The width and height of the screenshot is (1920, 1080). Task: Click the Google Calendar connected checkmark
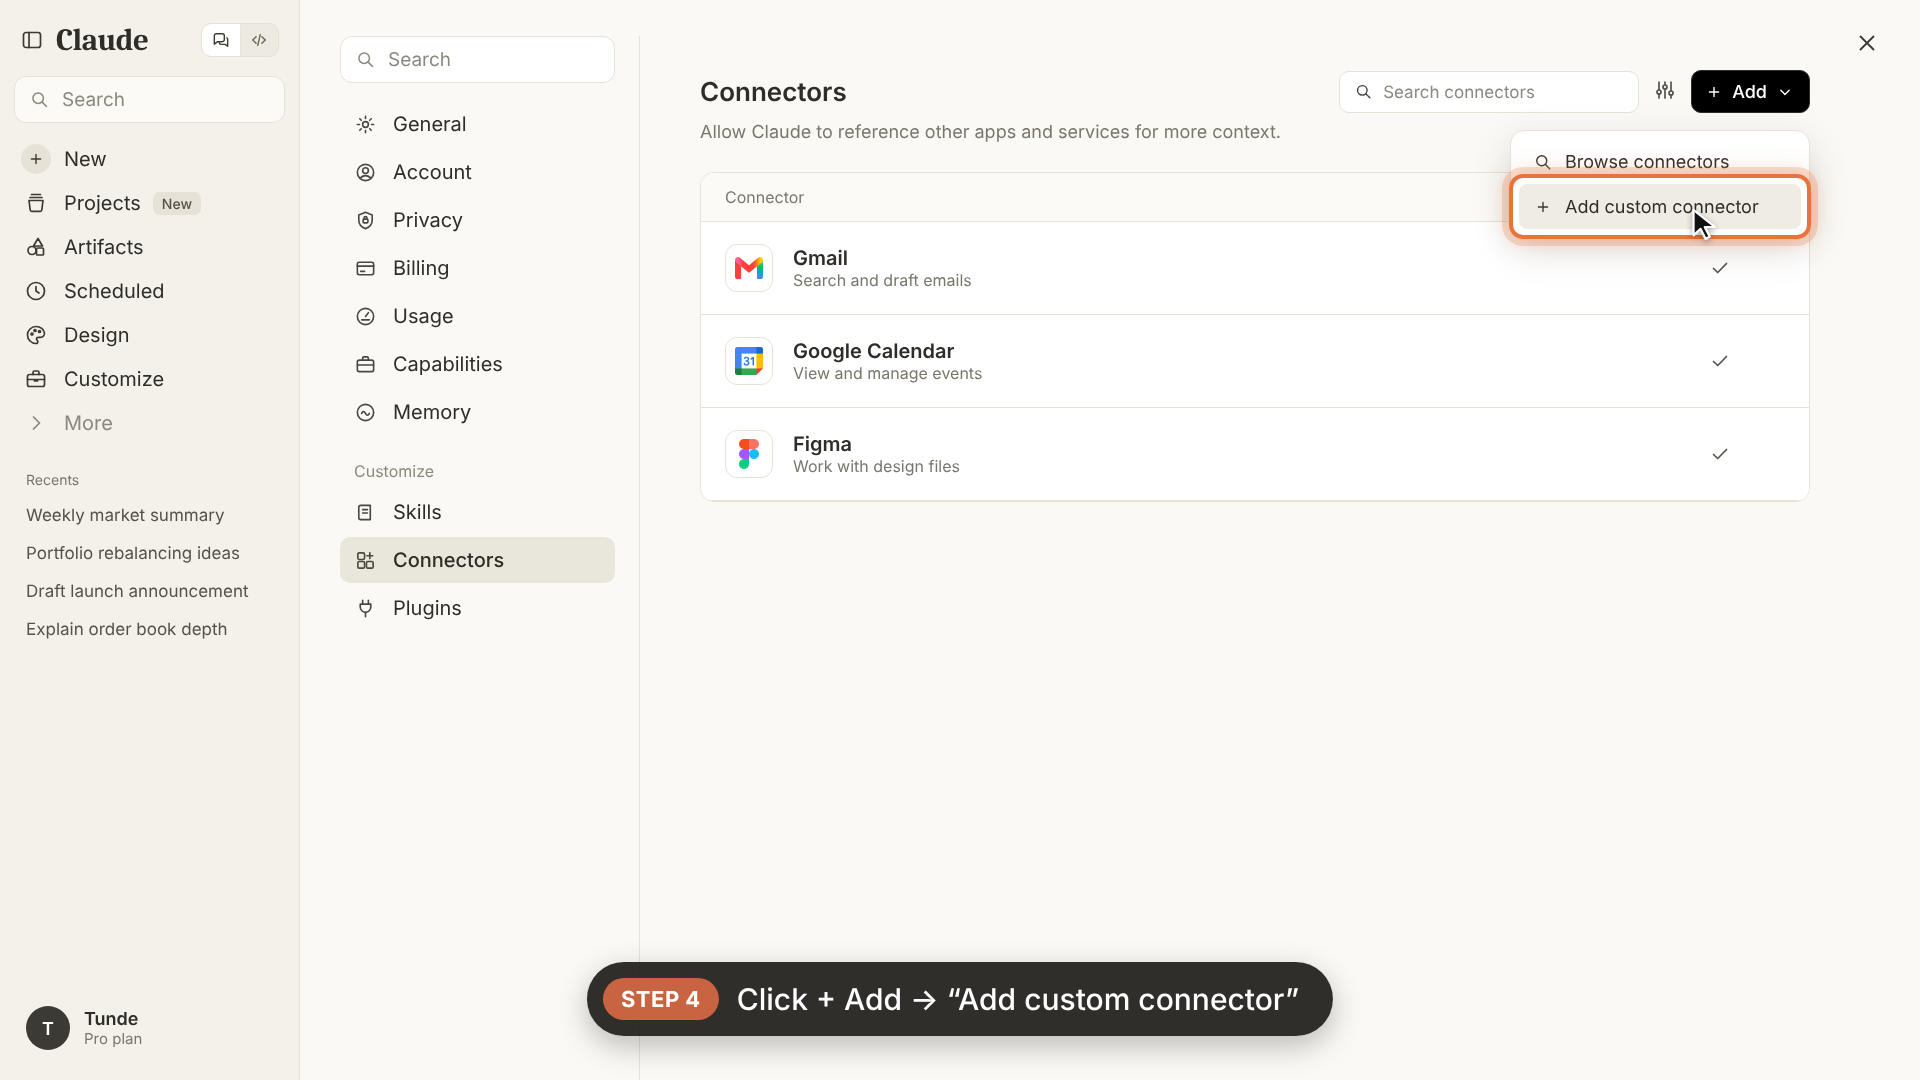tap(1720, 361)
